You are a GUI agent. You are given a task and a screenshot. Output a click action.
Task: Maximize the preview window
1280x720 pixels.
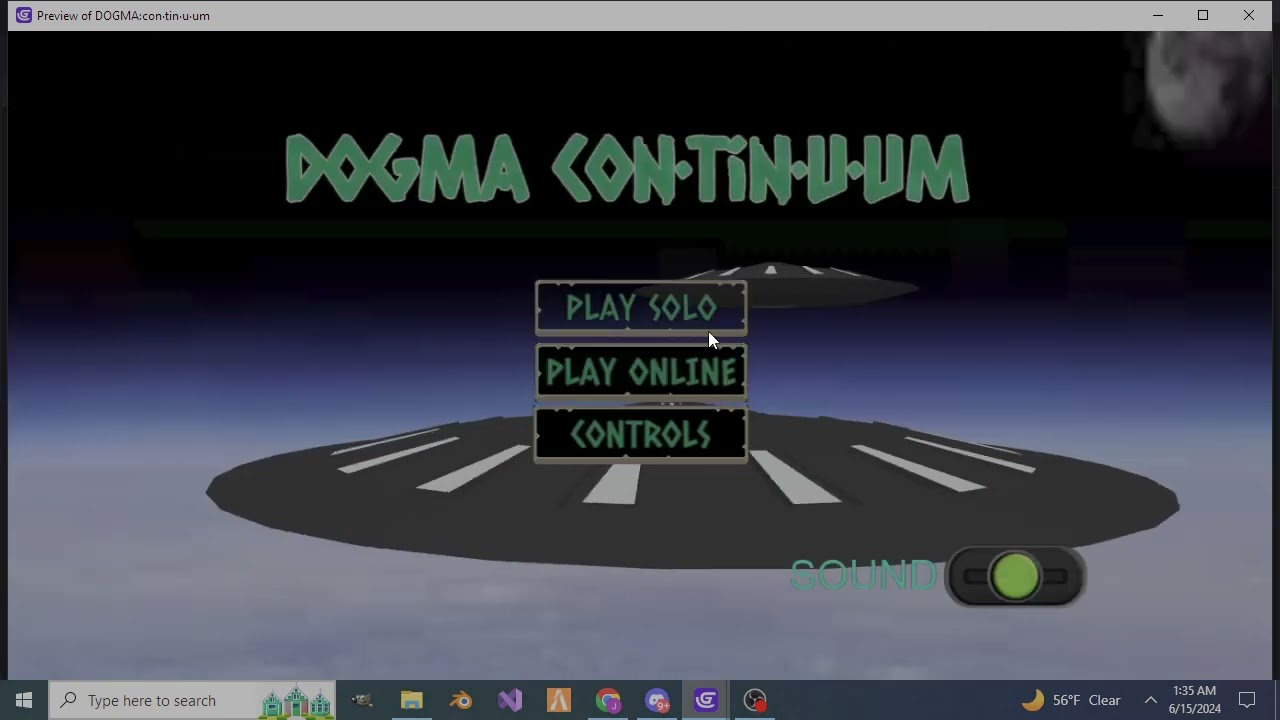[1203, 15]
